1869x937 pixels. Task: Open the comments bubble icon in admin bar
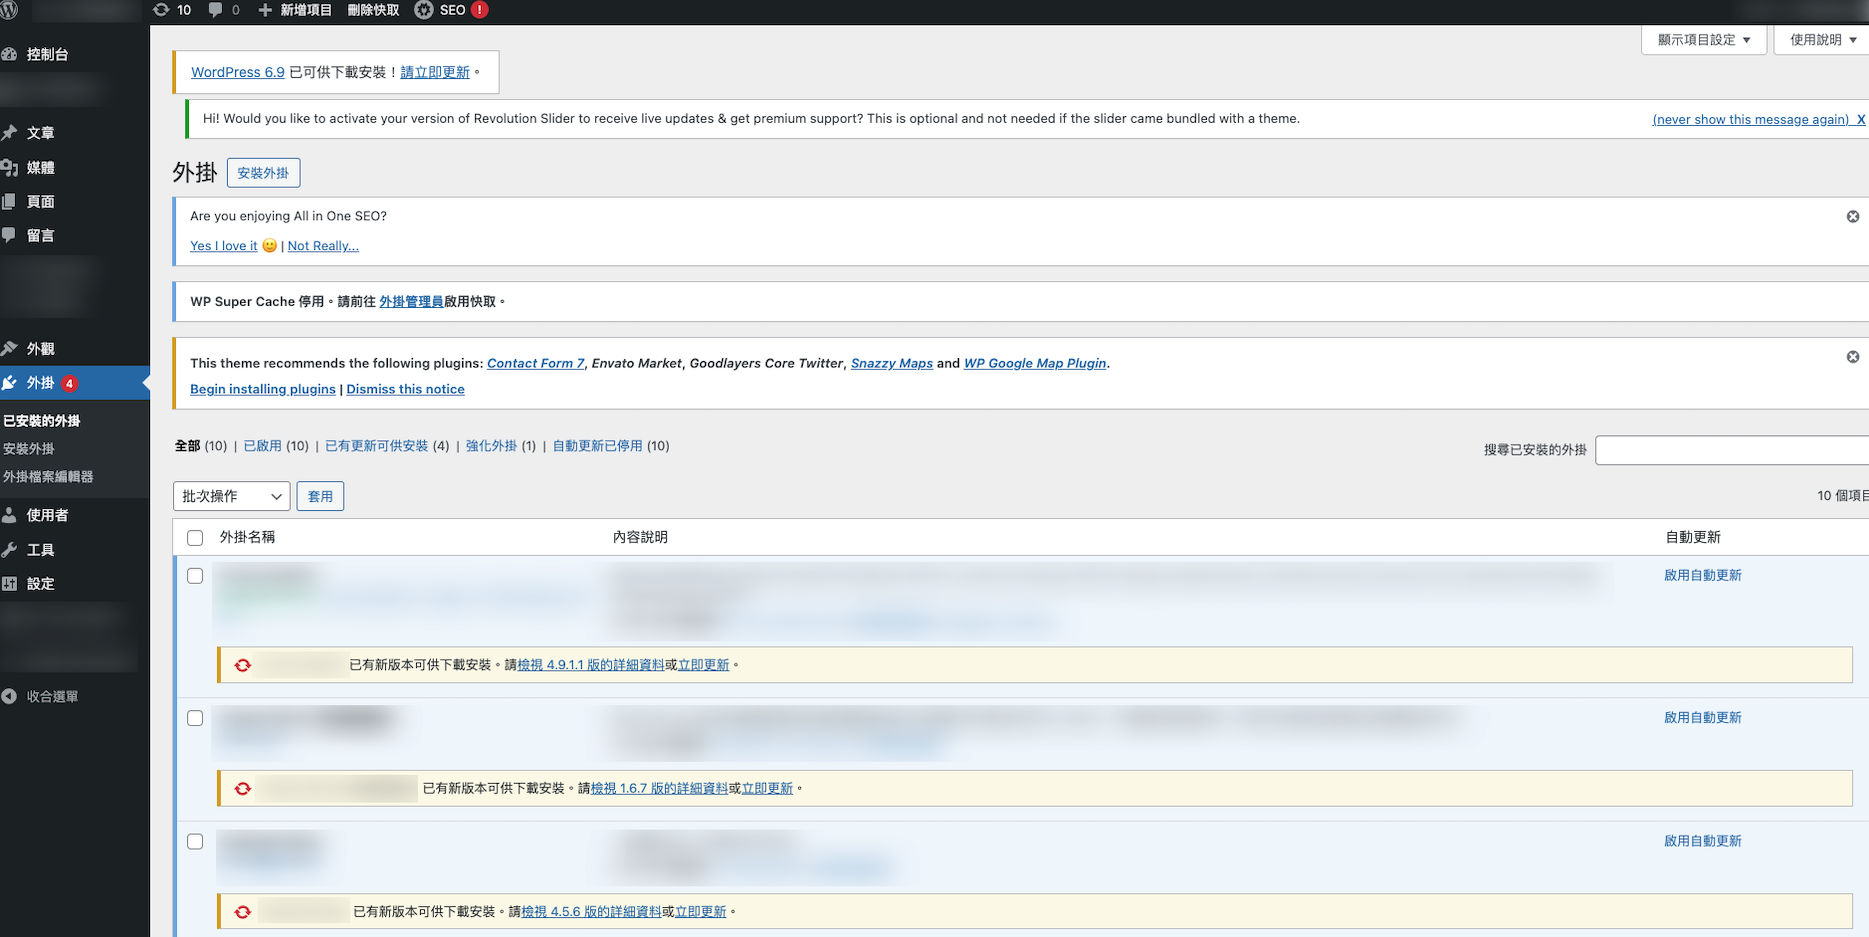coord(215,10)
